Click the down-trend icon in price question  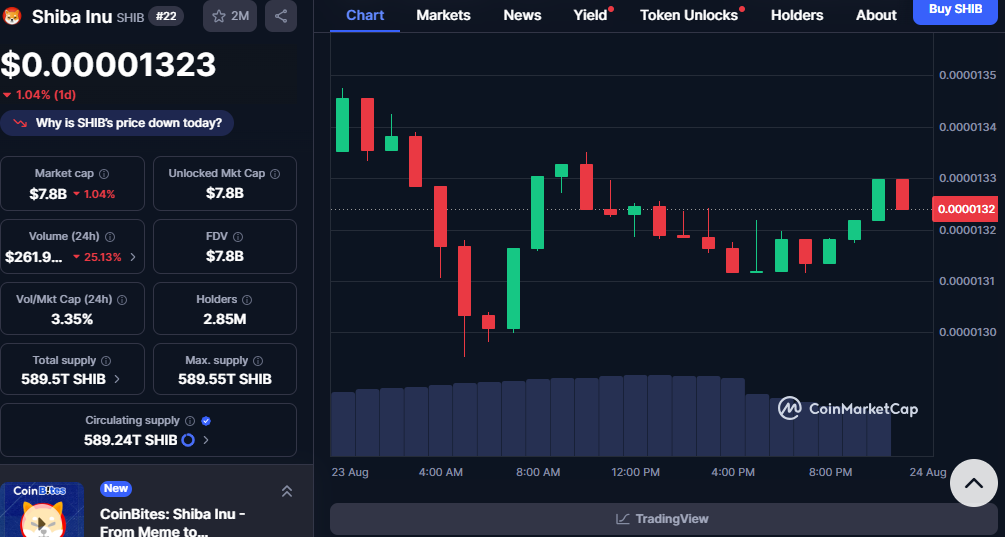(20, 123)
